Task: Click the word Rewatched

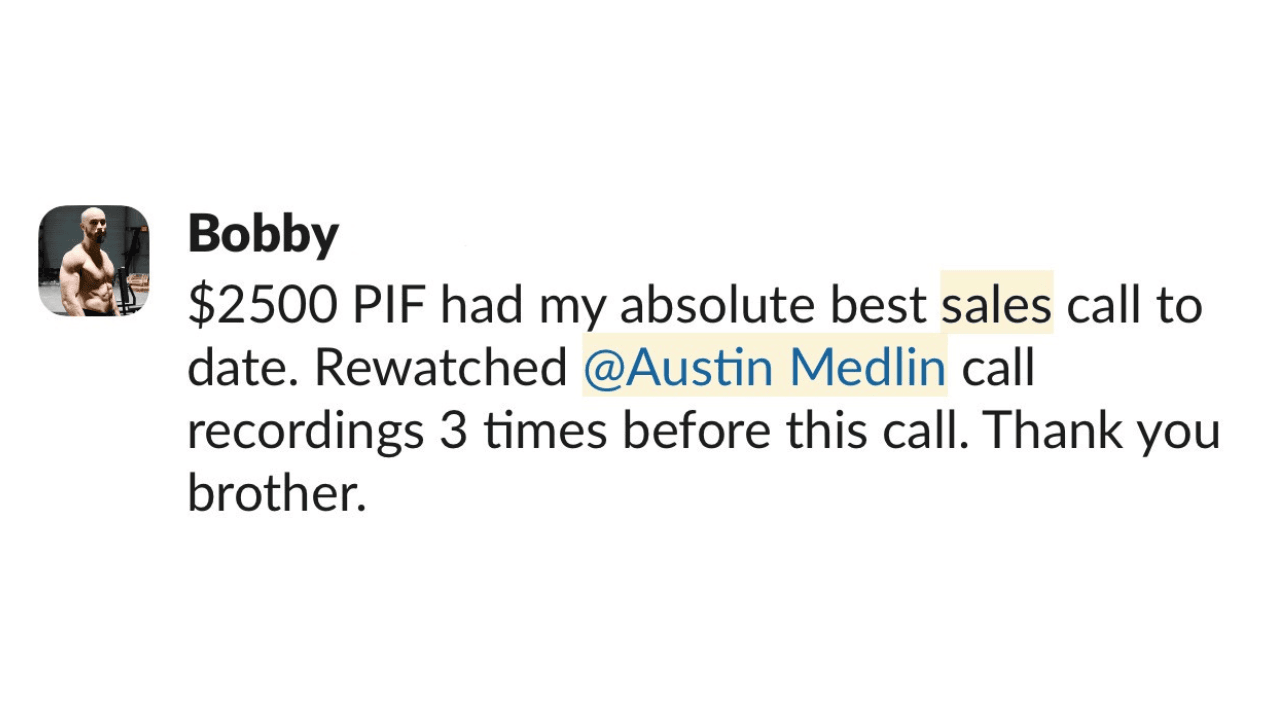Action: pyautogui.click(x=441, y=368)
